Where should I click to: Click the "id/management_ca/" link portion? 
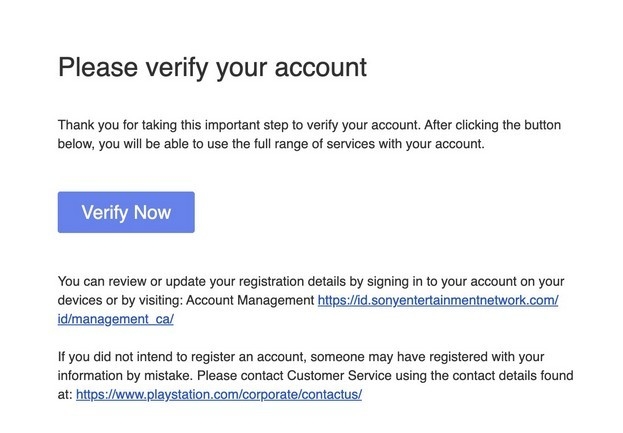click(x=116, y=319)
